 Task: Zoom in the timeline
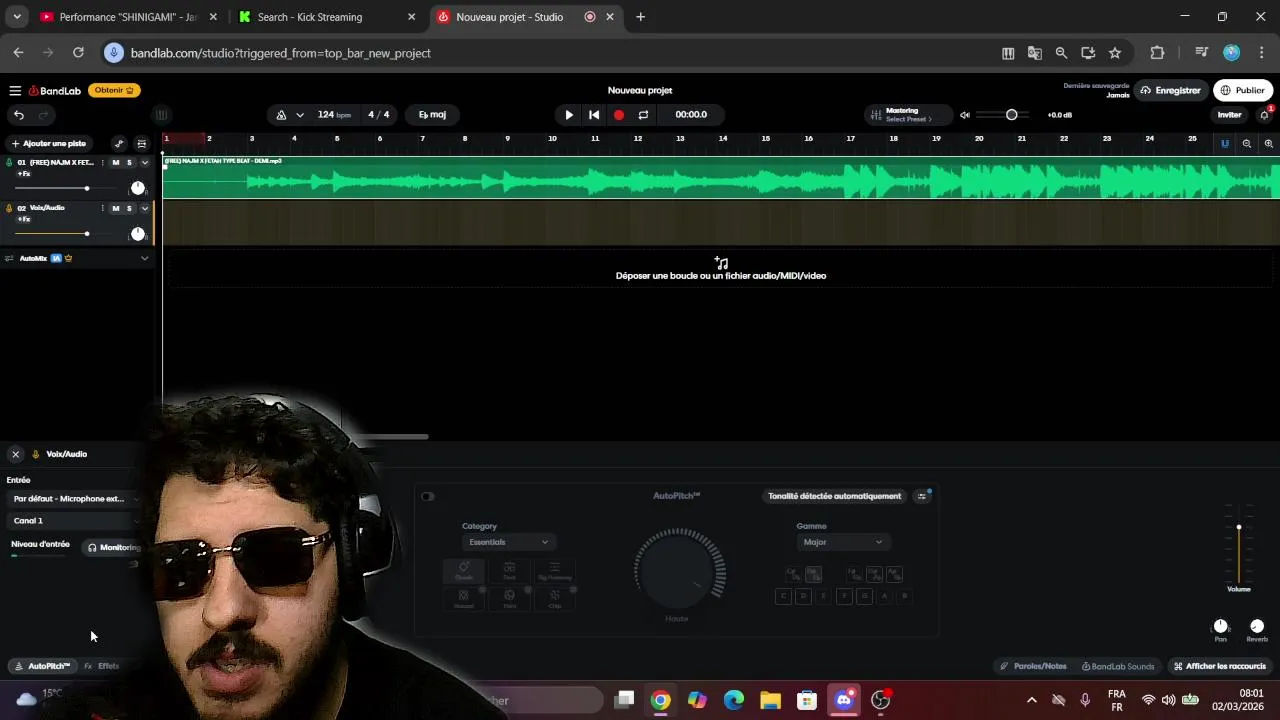[x=1268, y=144]
